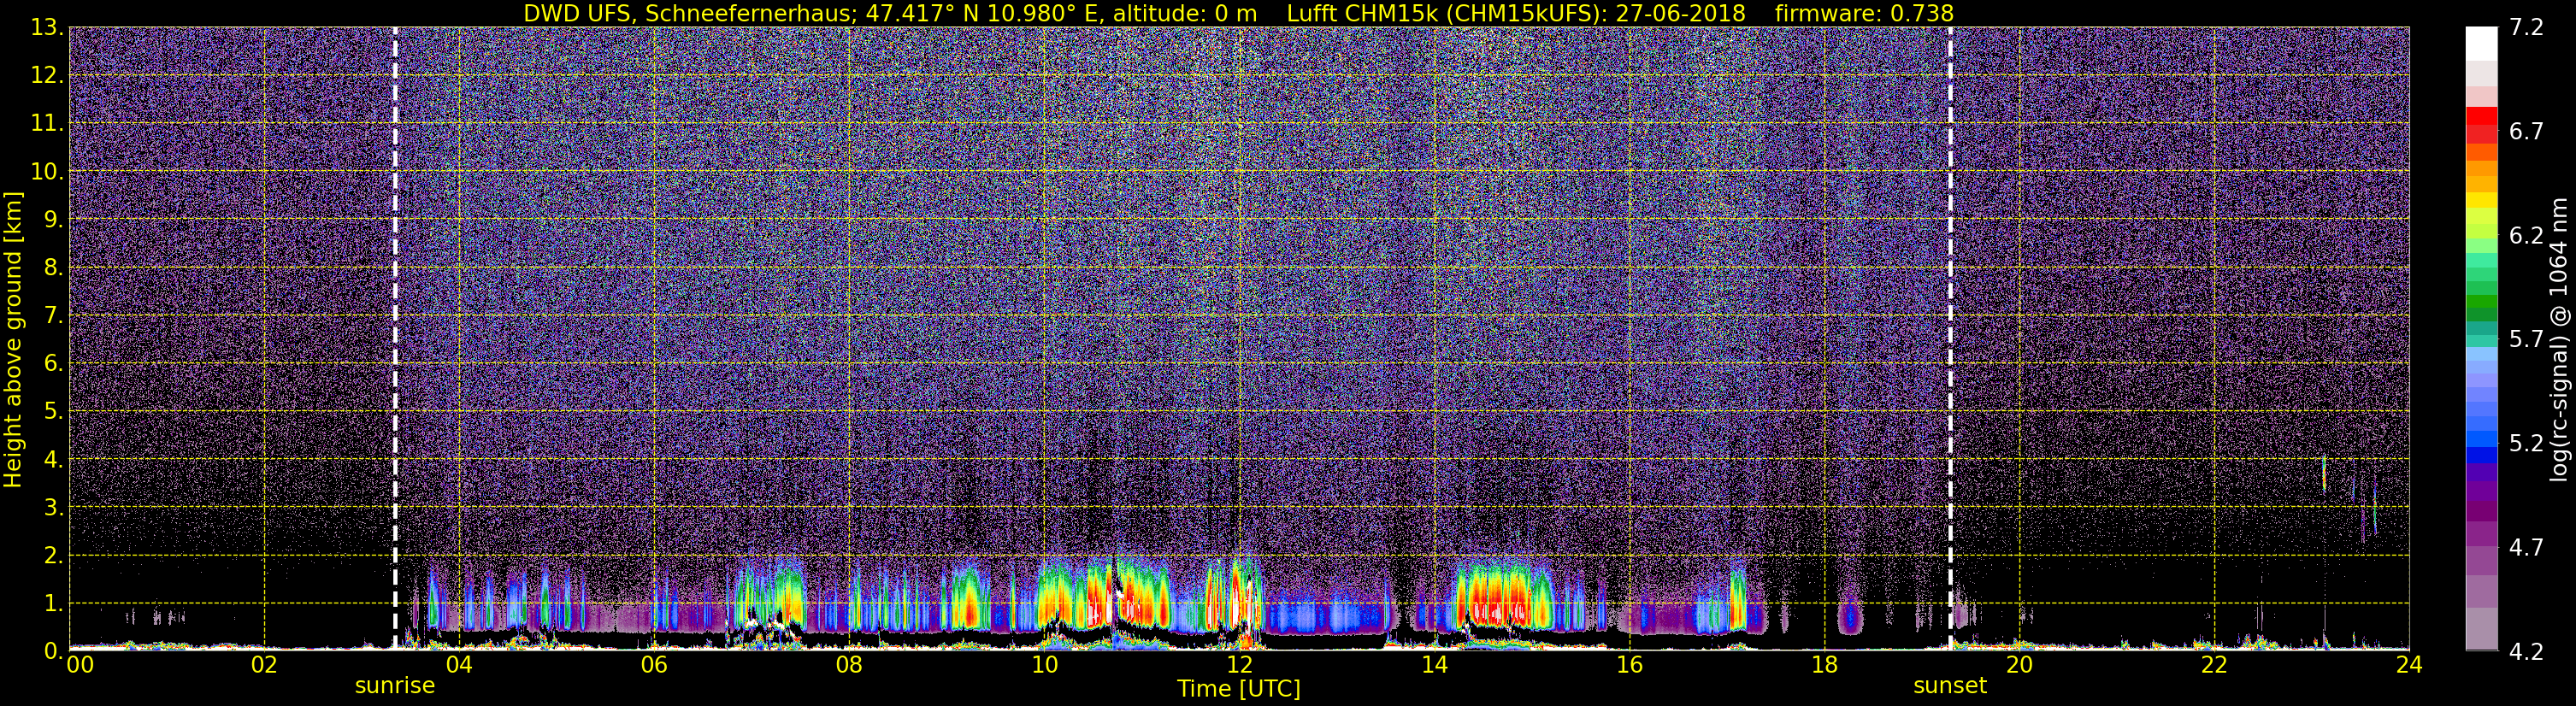This screenshot has width=2576, height=706.
Task: Click the '5.' height axis tick label
Action: point(53,411)
